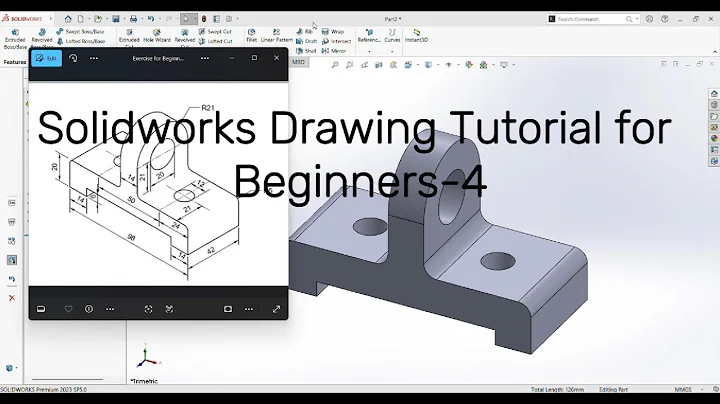Expand the Reference Geometry dropdown arrow

(x=369, y=52)
